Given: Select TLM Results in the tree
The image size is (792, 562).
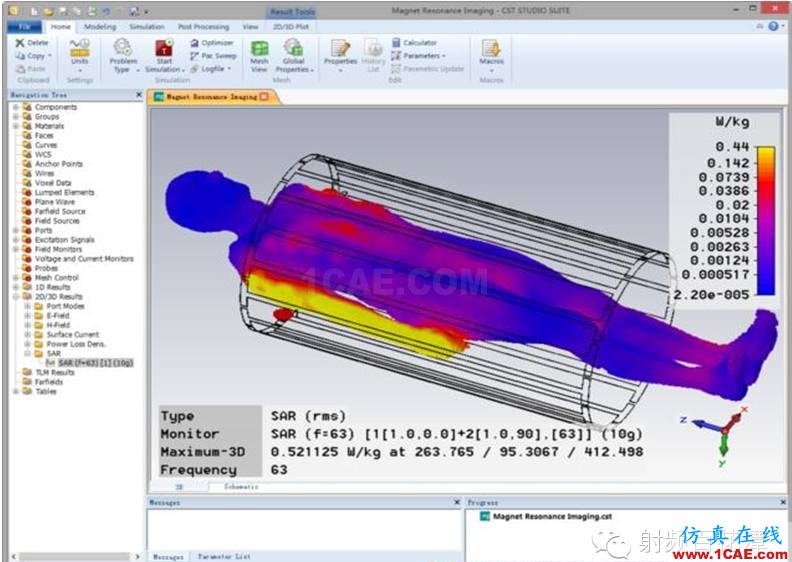Looking at the screenshot, I should (48, 373).
